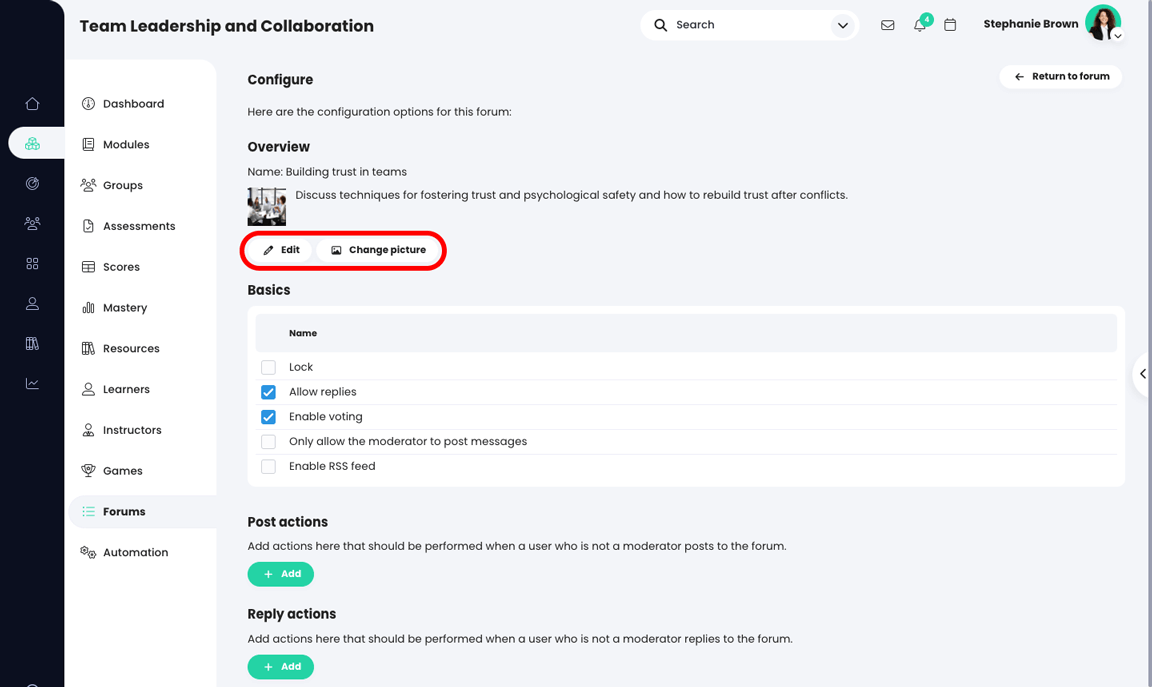Open the messages envelope icon in the header
This screenshot has height=687, width=1152.
click(887, 24)
